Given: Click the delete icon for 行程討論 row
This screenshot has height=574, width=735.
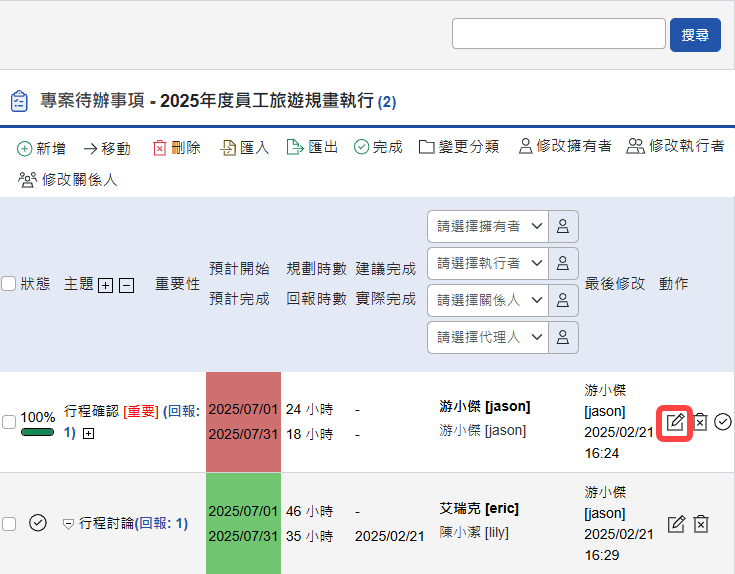Looking at the screenshot, I should point(701,524).
